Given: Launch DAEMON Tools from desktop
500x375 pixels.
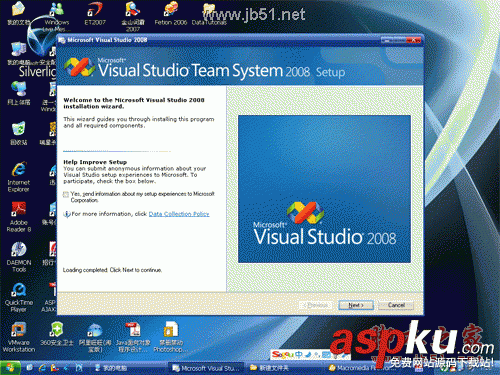Looking at the screenshot, I should pyautogui.click(x=19, y=257).
